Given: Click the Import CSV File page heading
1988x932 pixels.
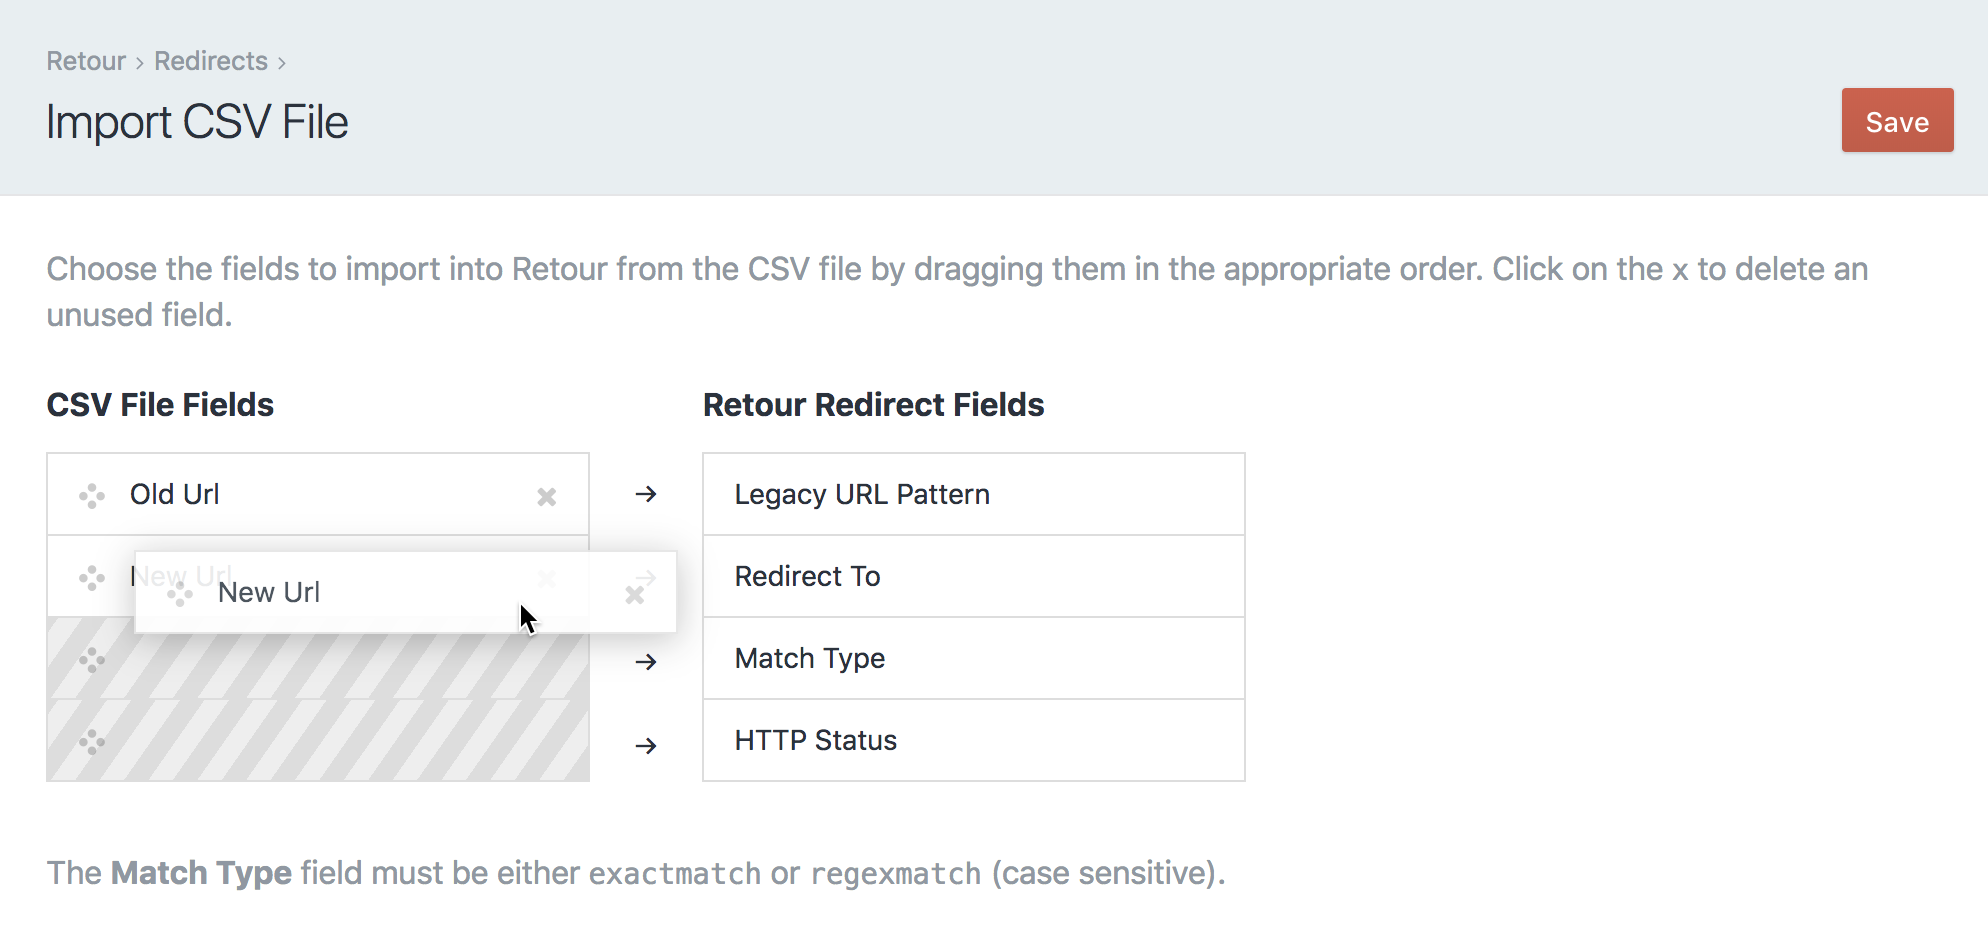Looking at the screenshot, I should pyautogui.click(x=197, y=122).
